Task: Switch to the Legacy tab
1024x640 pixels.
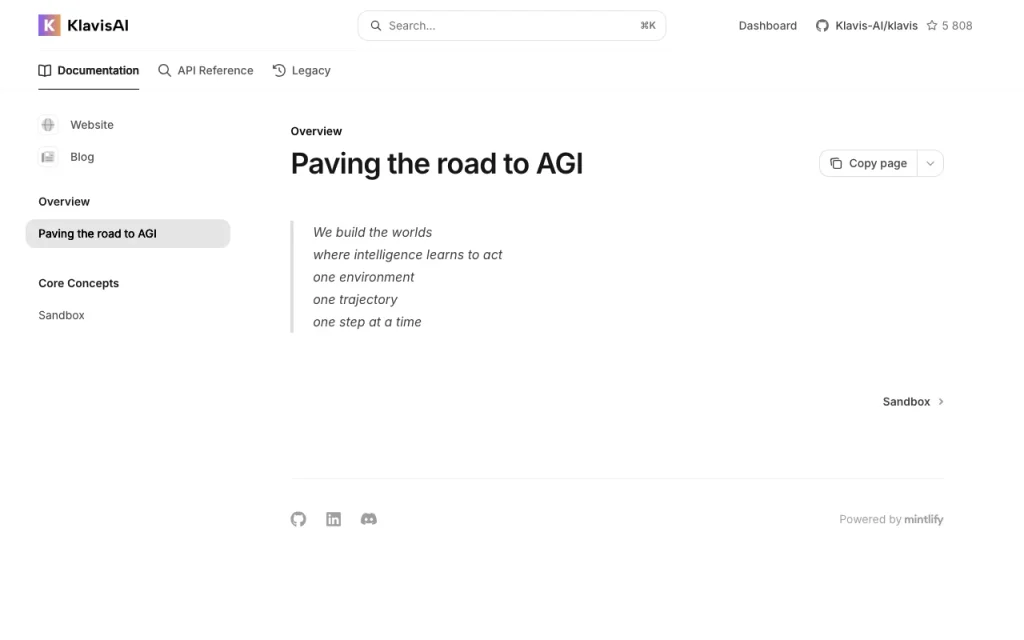Action: pos(301,71)
